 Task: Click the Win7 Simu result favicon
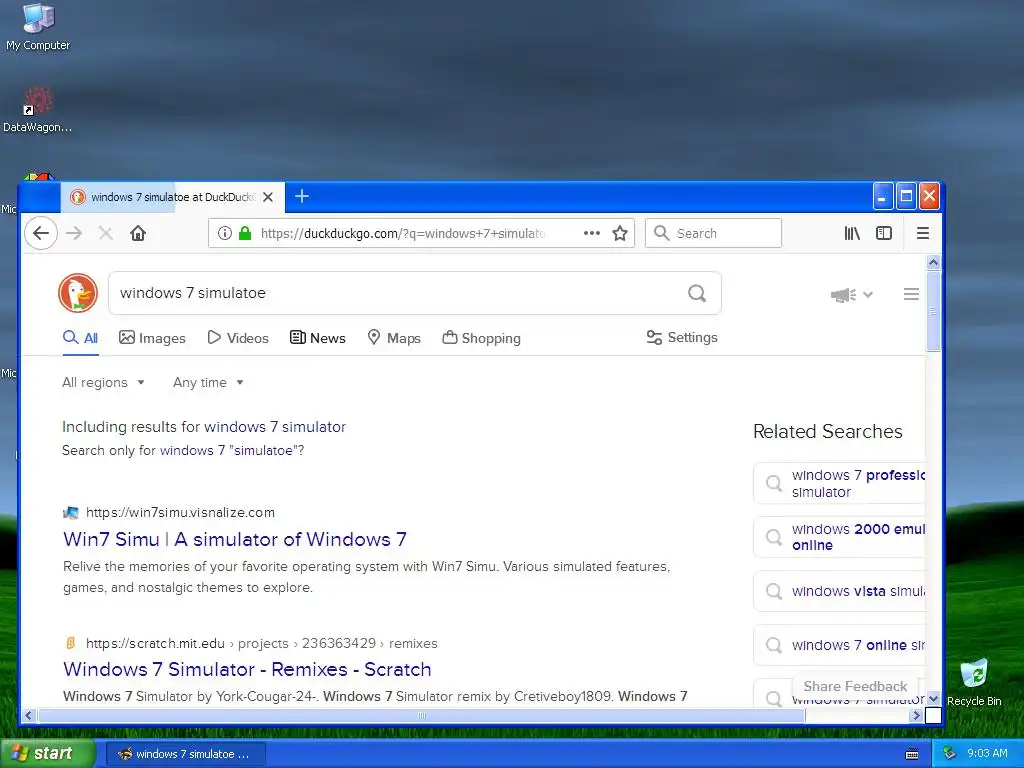coord(71,513)
